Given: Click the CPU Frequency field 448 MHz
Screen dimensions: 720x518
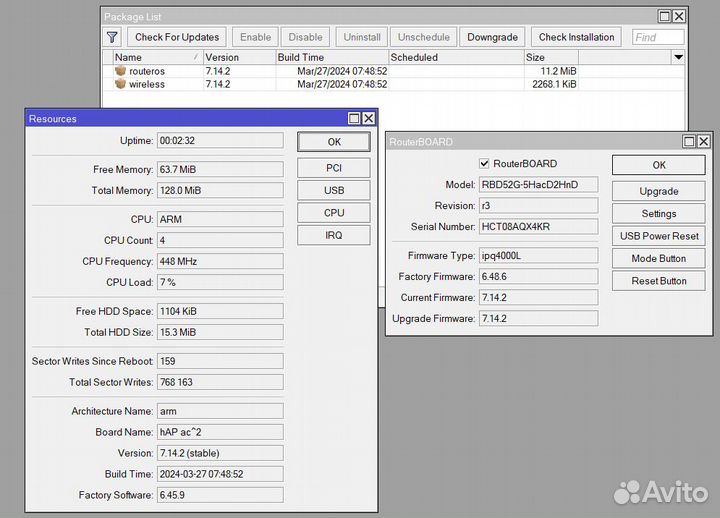Looking at the screenshot, I should click(x=220, y=261).
